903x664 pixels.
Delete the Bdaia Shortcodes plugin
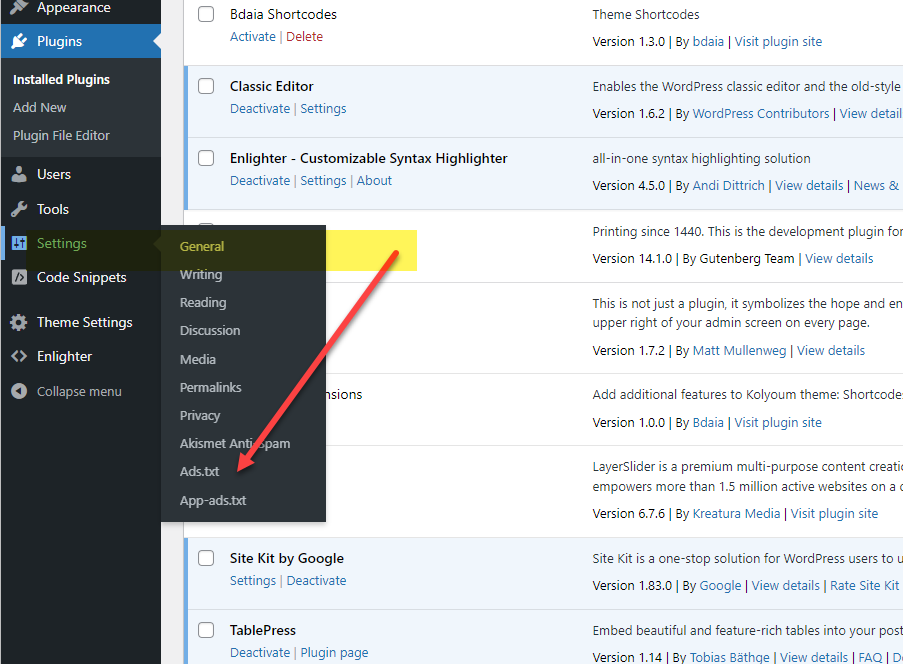coord(304,36)
